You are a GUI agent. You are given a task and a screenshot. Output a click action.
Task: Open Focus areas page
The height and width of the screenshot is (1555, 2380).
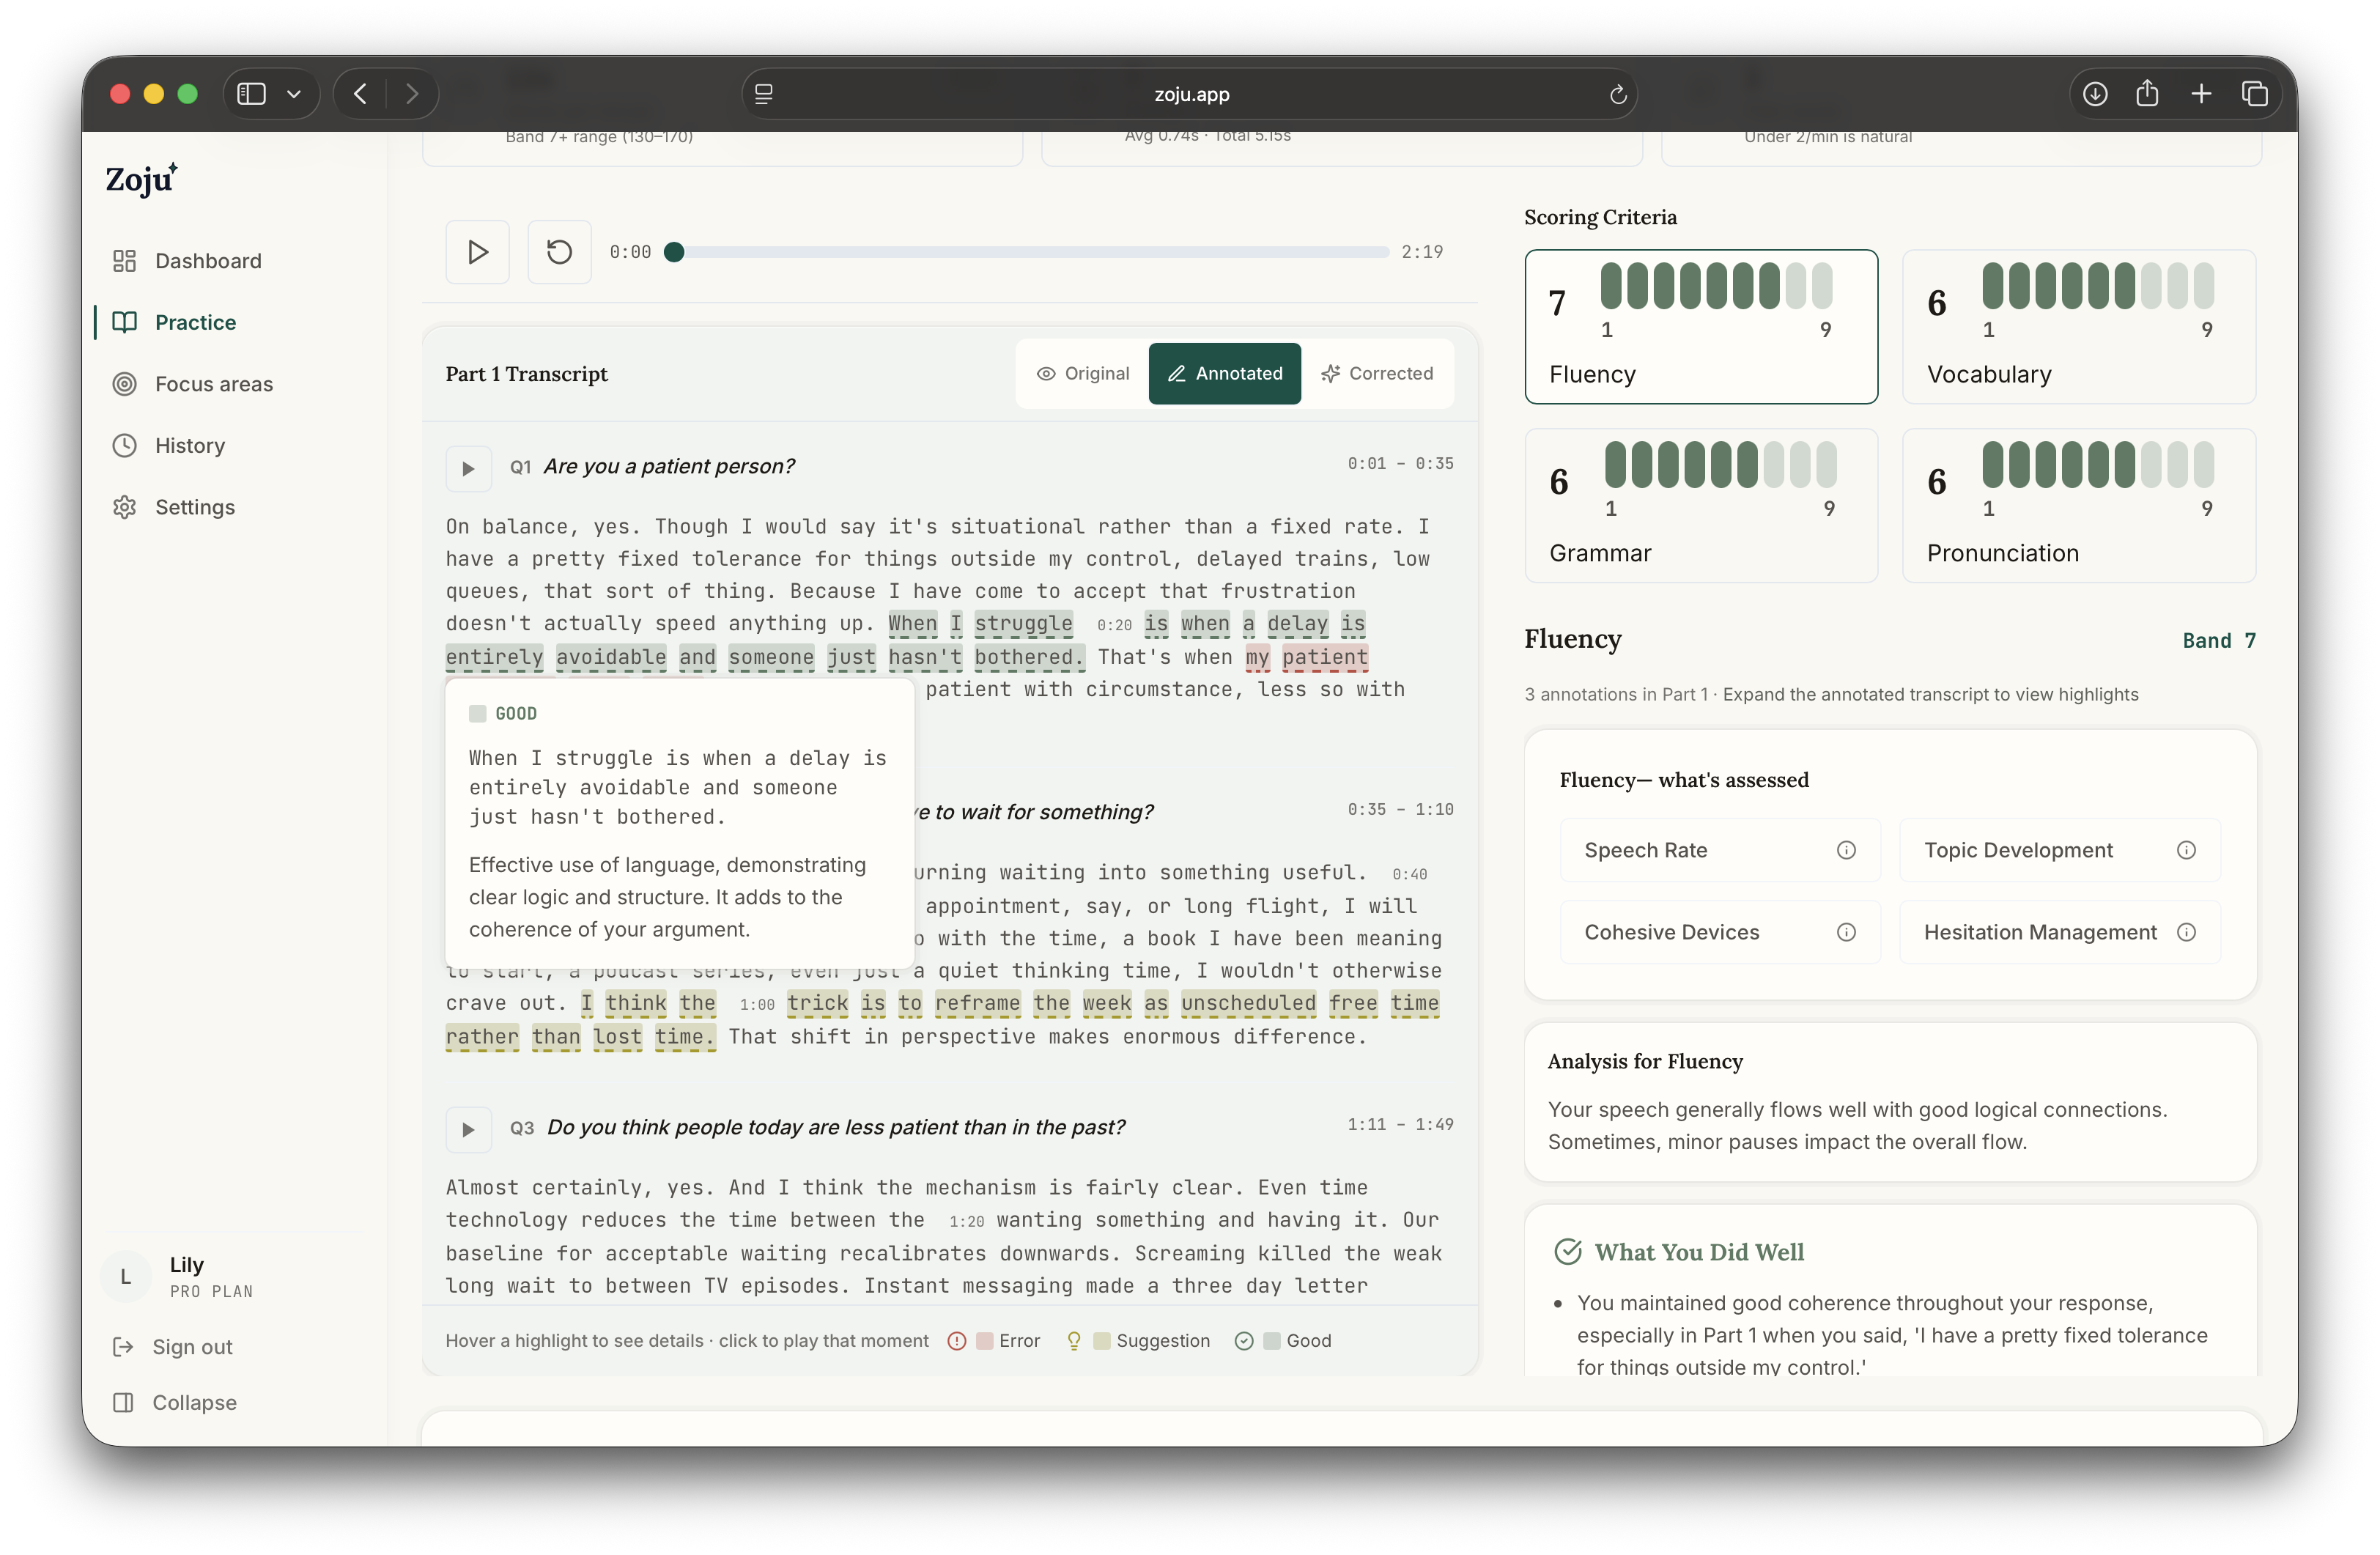click(213, 384)
